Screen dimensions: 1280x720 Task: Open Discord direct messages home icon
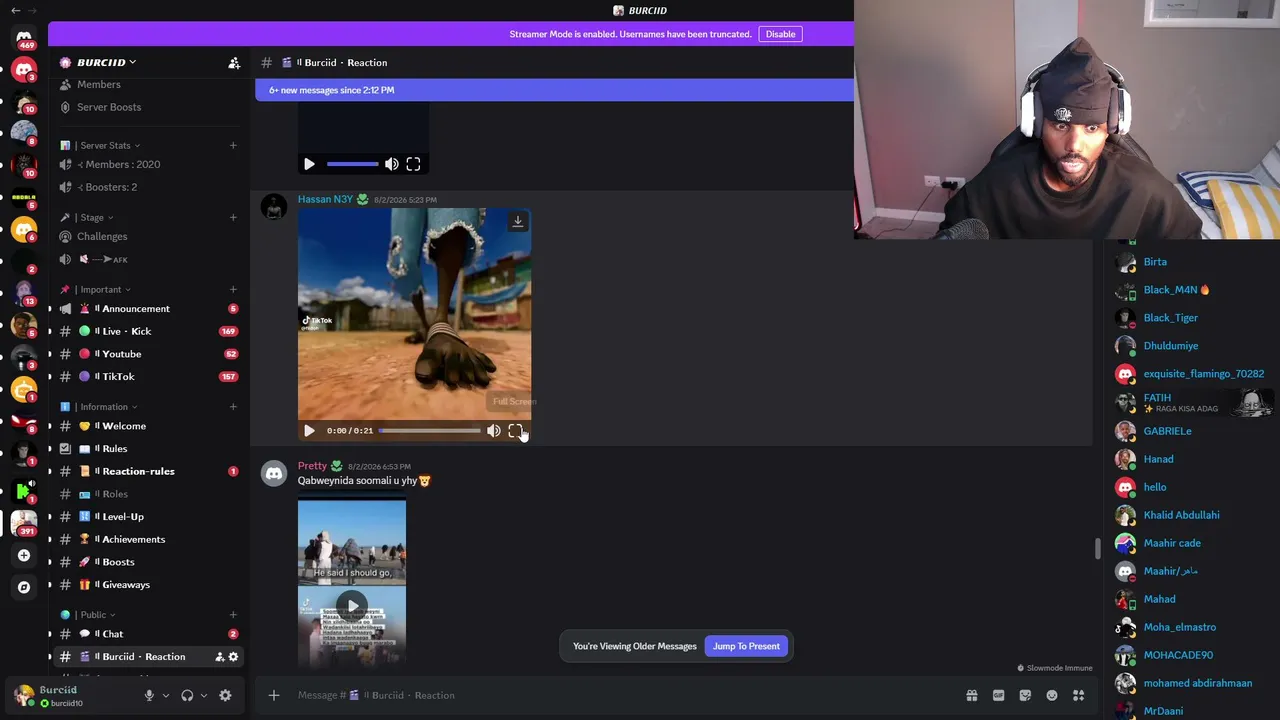24,38
